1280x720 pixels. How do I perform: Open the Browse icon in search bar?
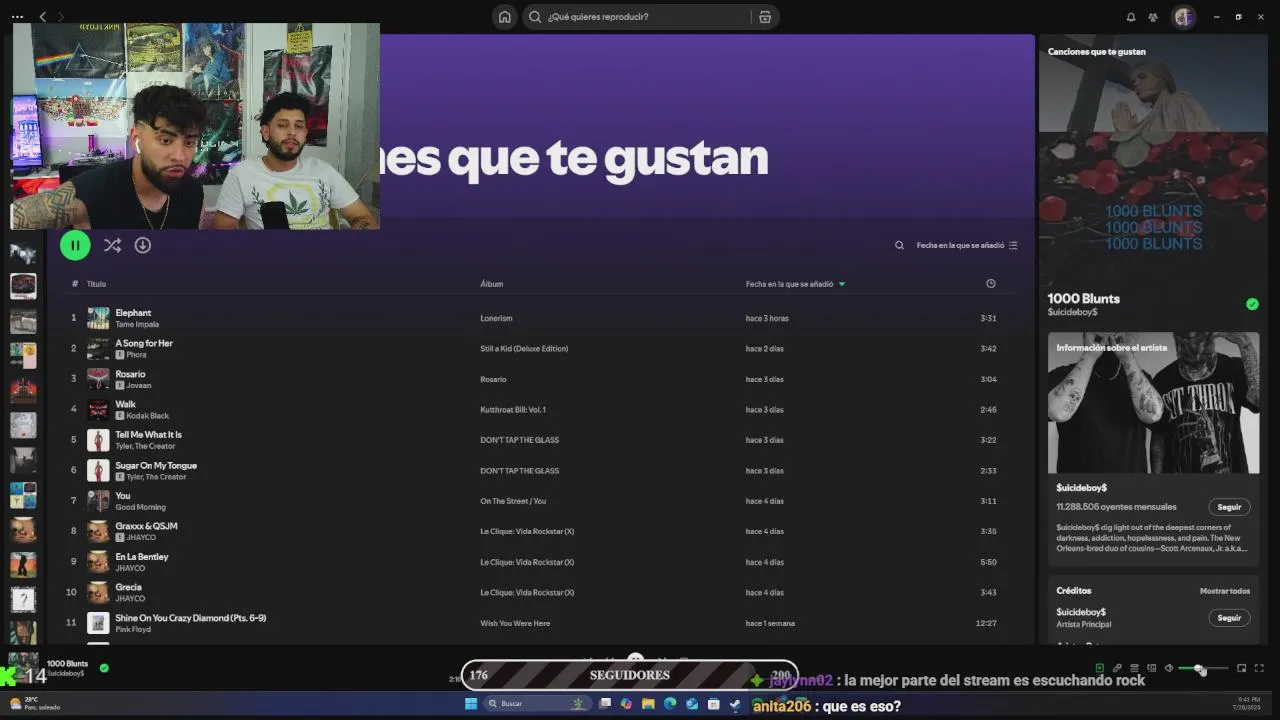[x=765, y=17]
